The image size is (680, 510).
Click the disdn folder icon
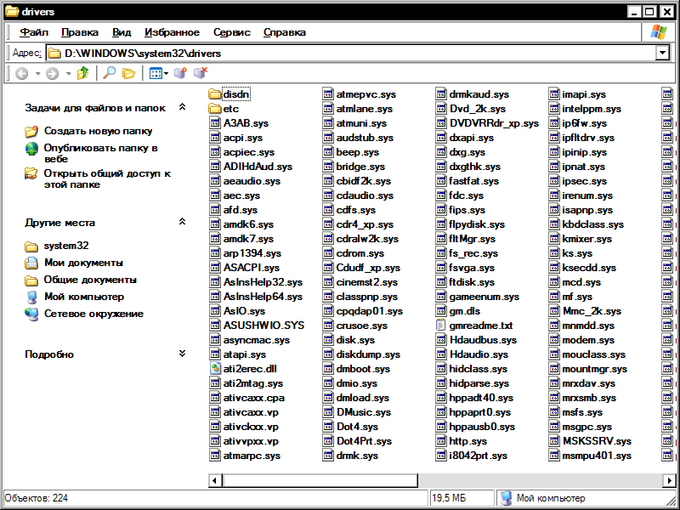click(215, 94)
